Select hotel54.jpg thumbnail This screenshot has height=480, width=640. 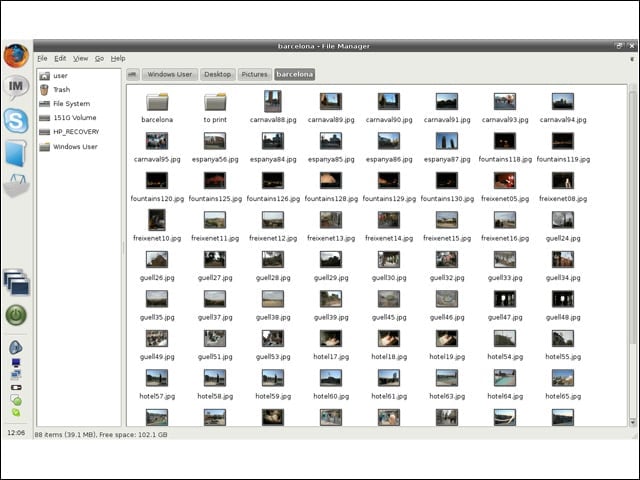(505, 339)
